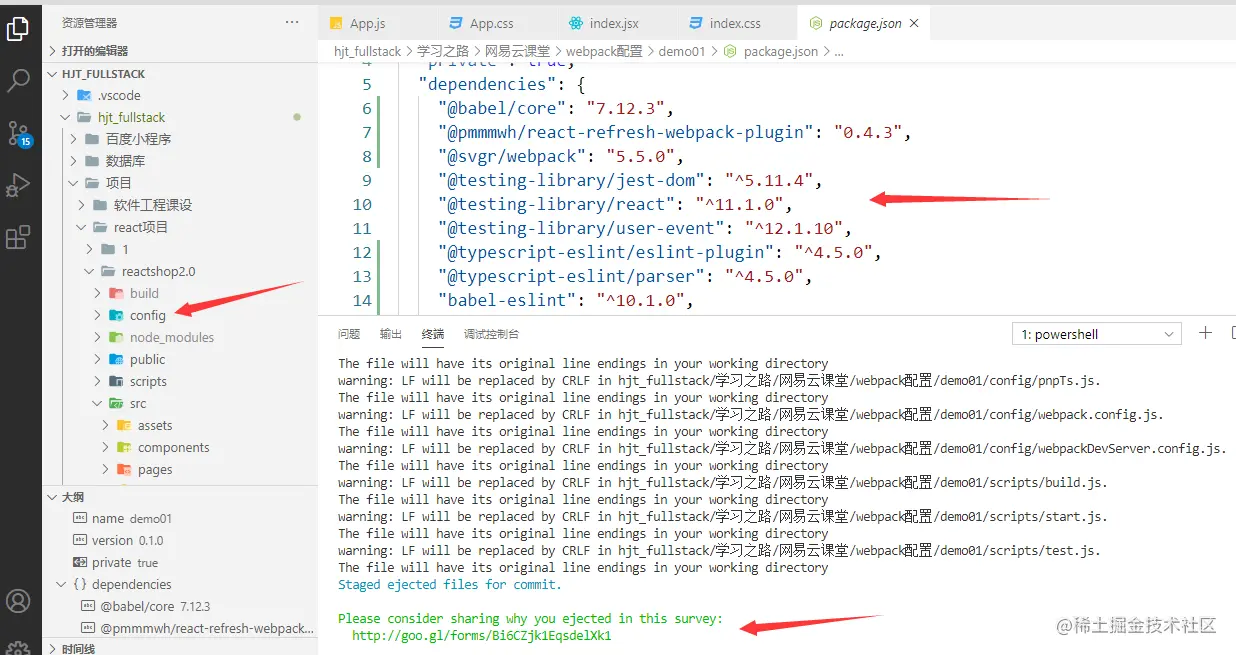
Task: Expand the 时间线 timeline section
Action: coord(181,648)
